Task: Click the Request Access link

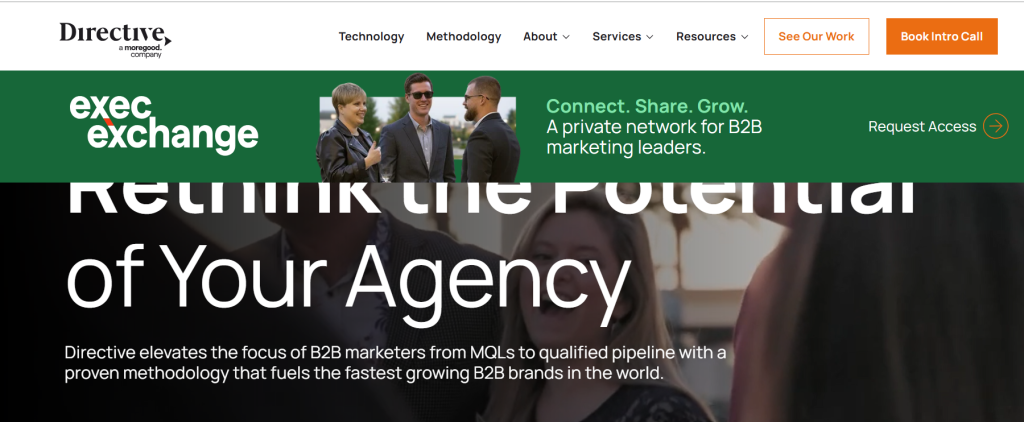Action: (x=922, y=127)
